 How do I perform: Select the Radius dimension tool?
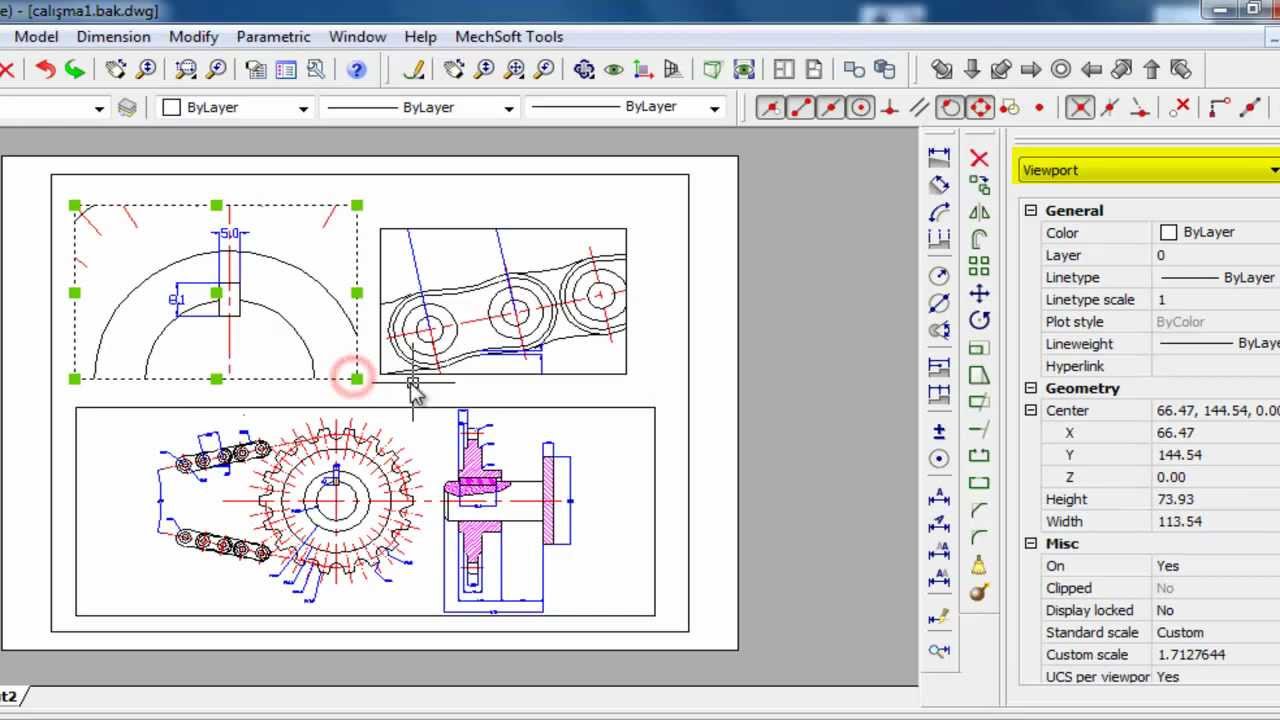pos(939,276)
